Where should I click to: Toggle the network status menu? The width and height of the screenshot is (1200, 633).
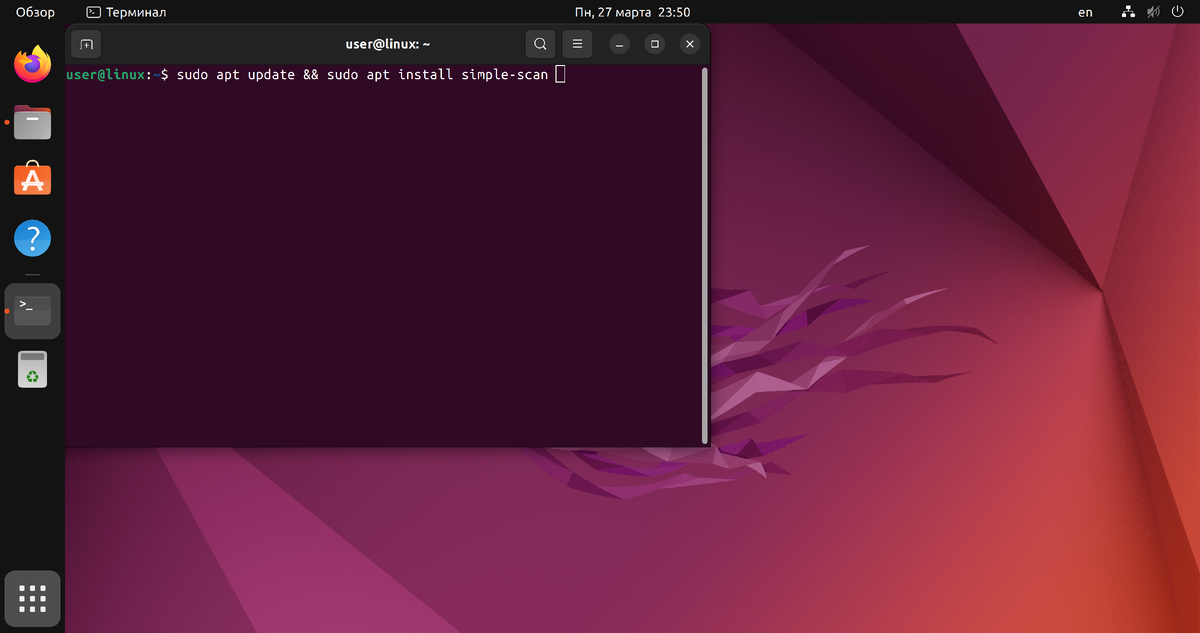(1128, 12)
